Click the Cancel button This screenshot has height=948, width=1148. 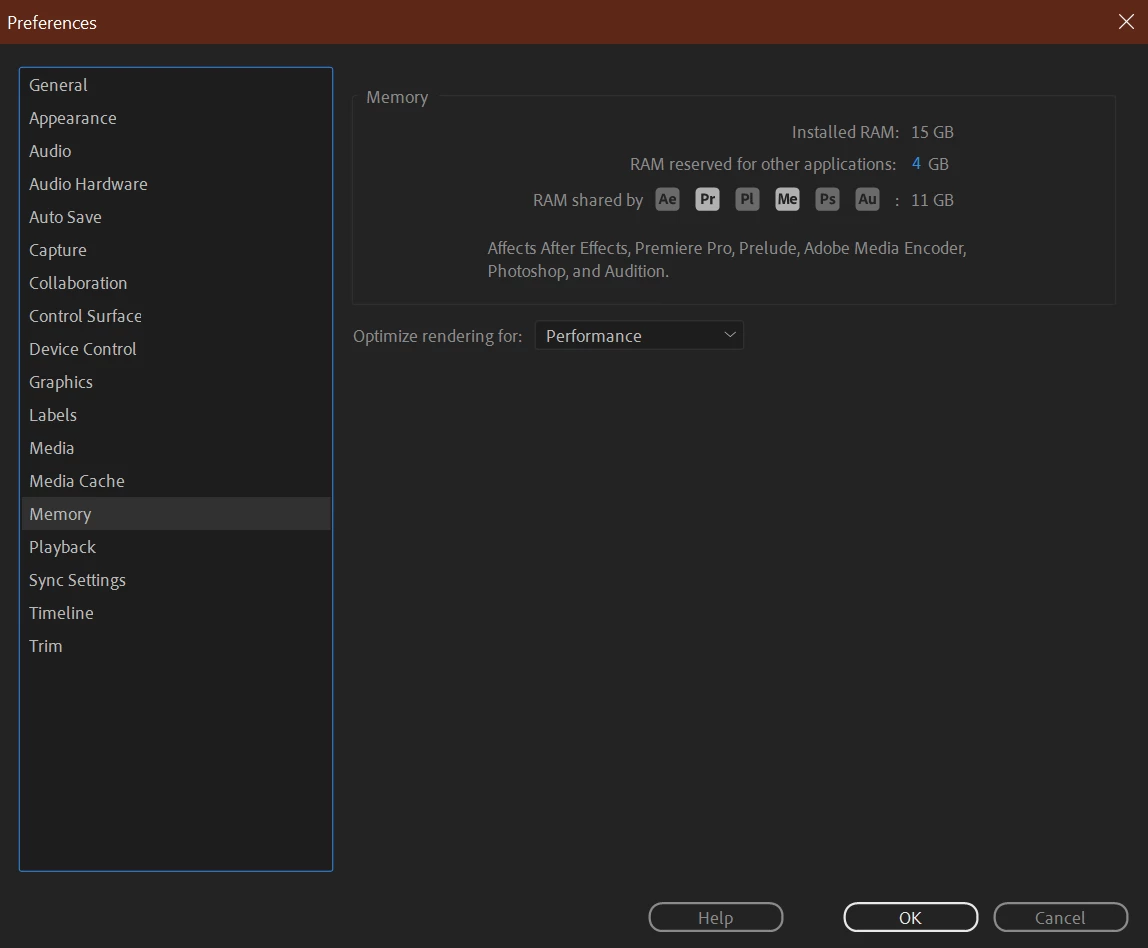tap(1060, 917)
